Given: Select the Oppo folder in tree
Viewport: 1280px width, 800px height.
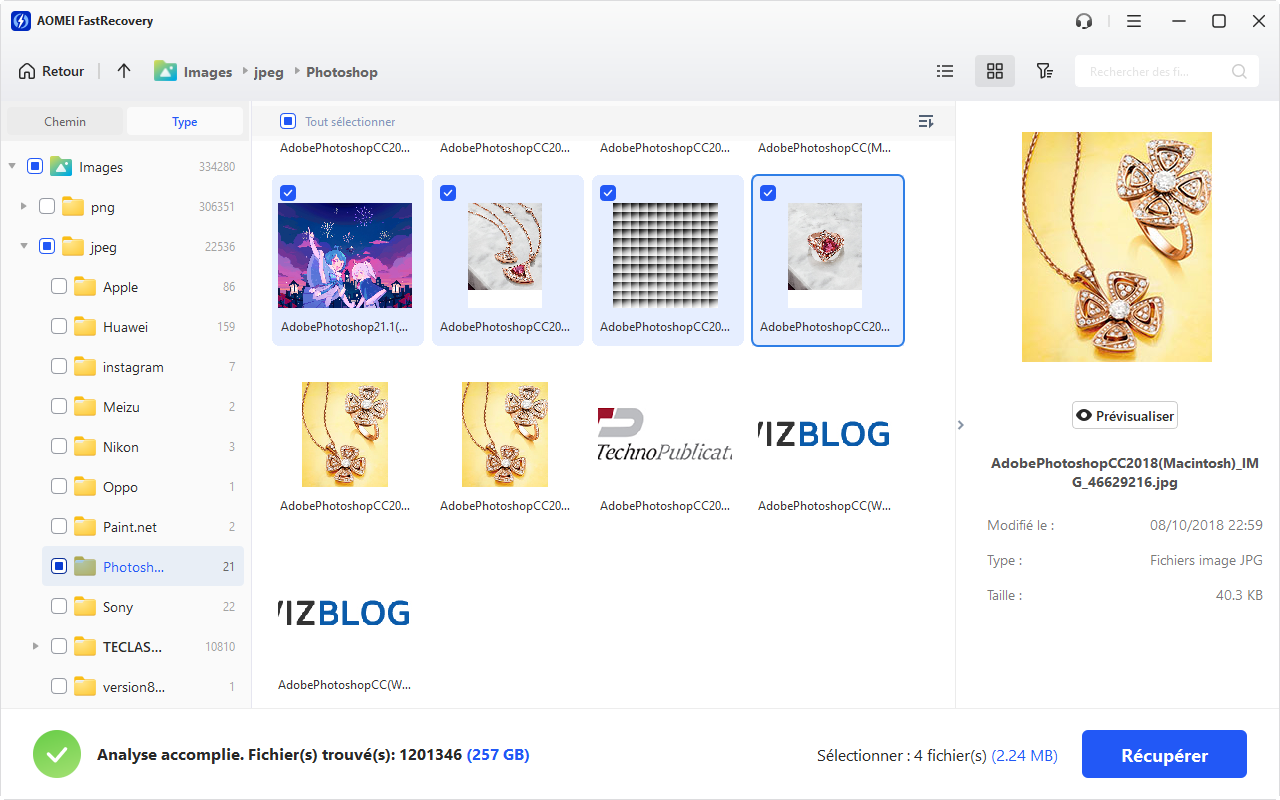Looking at the screenshot, I should [x=143, y=487].
